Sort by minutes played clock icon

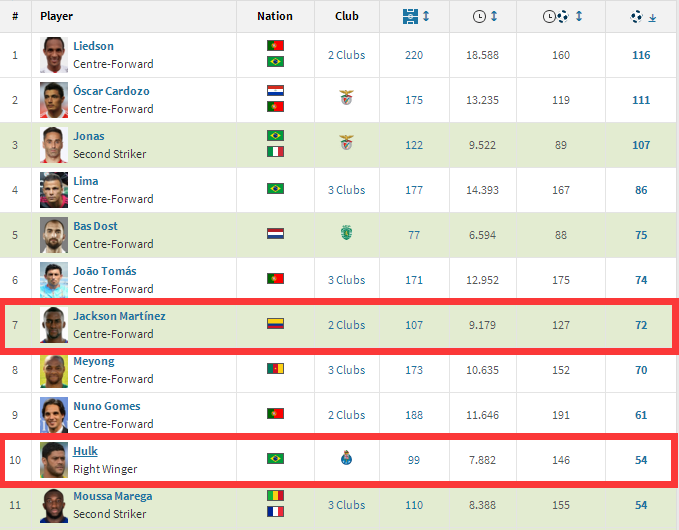(483, 16)
